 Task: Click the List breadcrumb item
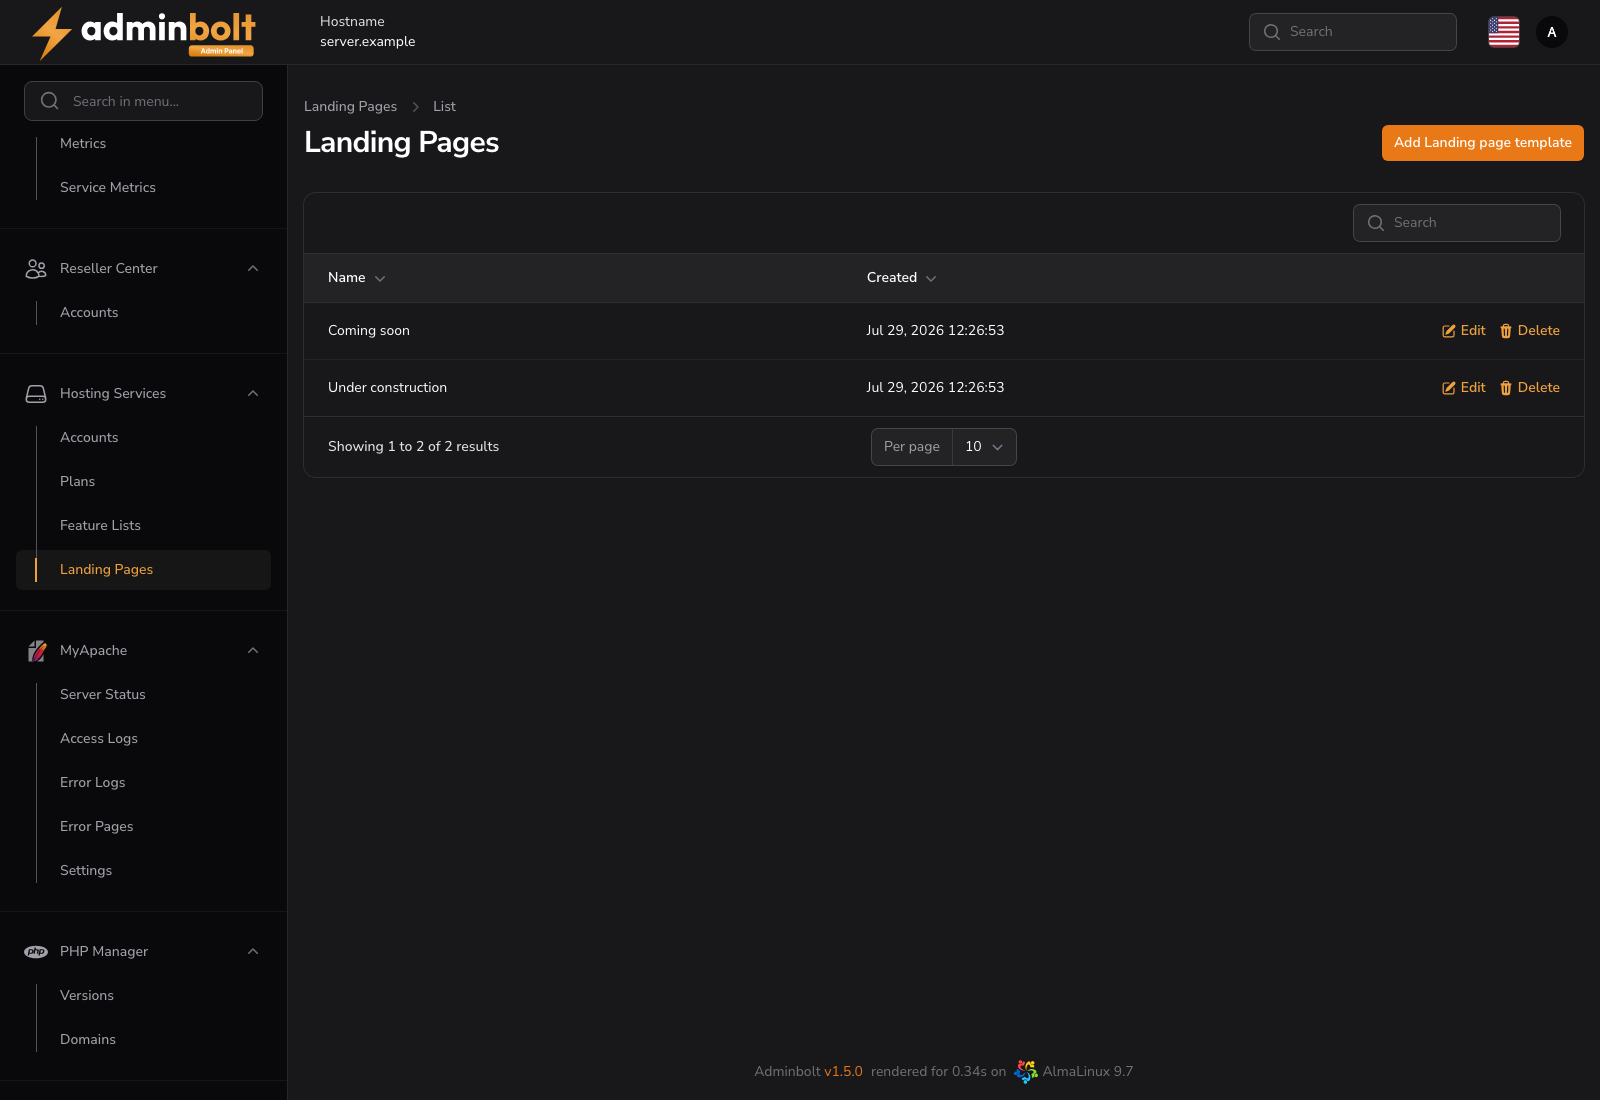[x=444, y=106]
